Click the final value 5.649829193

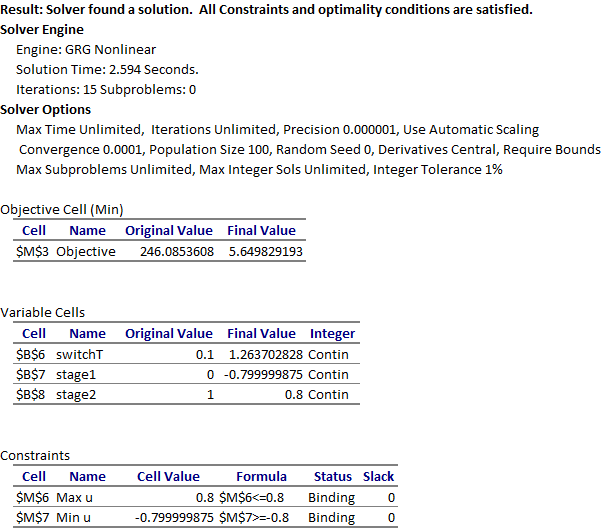point(266,252)
